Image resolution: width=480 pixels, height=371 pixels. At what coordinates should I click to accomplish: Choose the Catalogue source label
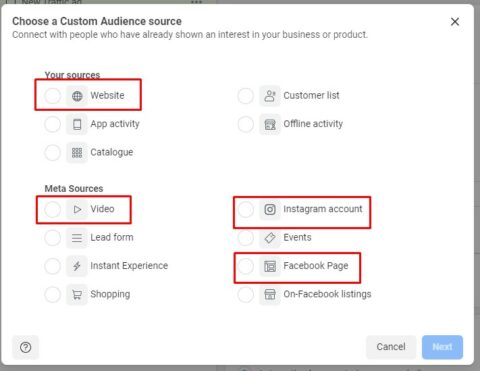[112, 152]
